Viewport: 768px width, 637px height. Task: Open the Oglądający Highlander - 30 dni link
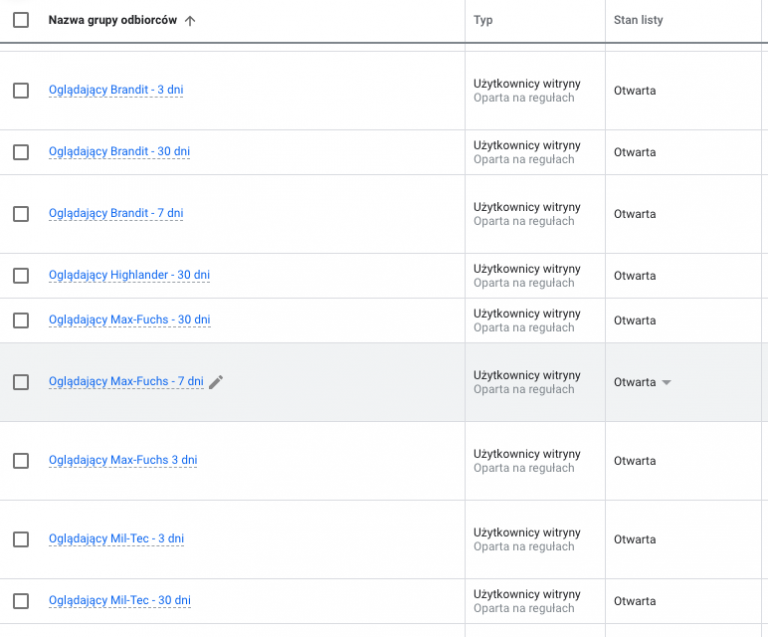[129, 275]
